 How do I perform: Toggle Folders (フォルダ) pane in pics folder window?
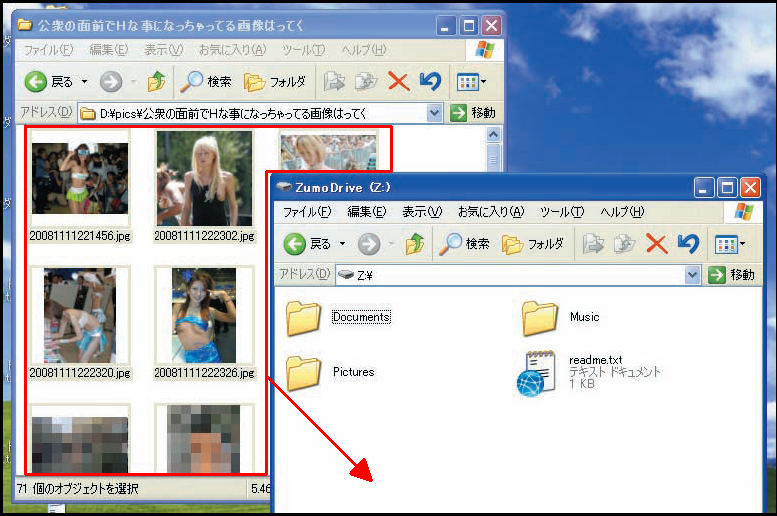[x=275, y=82]
